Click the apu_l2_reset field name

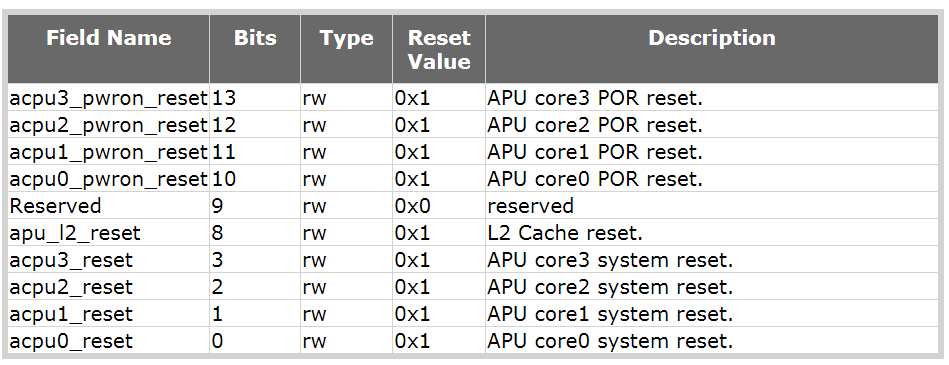[x=75, y=233]
